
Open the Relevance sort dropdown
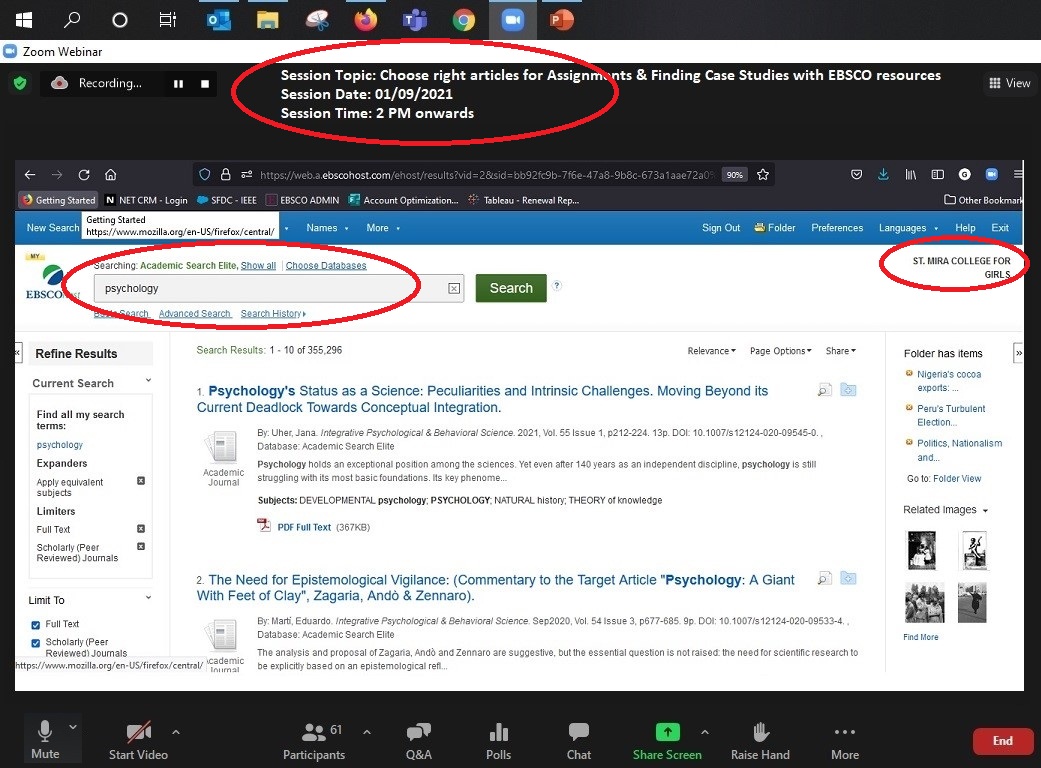point(711,351)
